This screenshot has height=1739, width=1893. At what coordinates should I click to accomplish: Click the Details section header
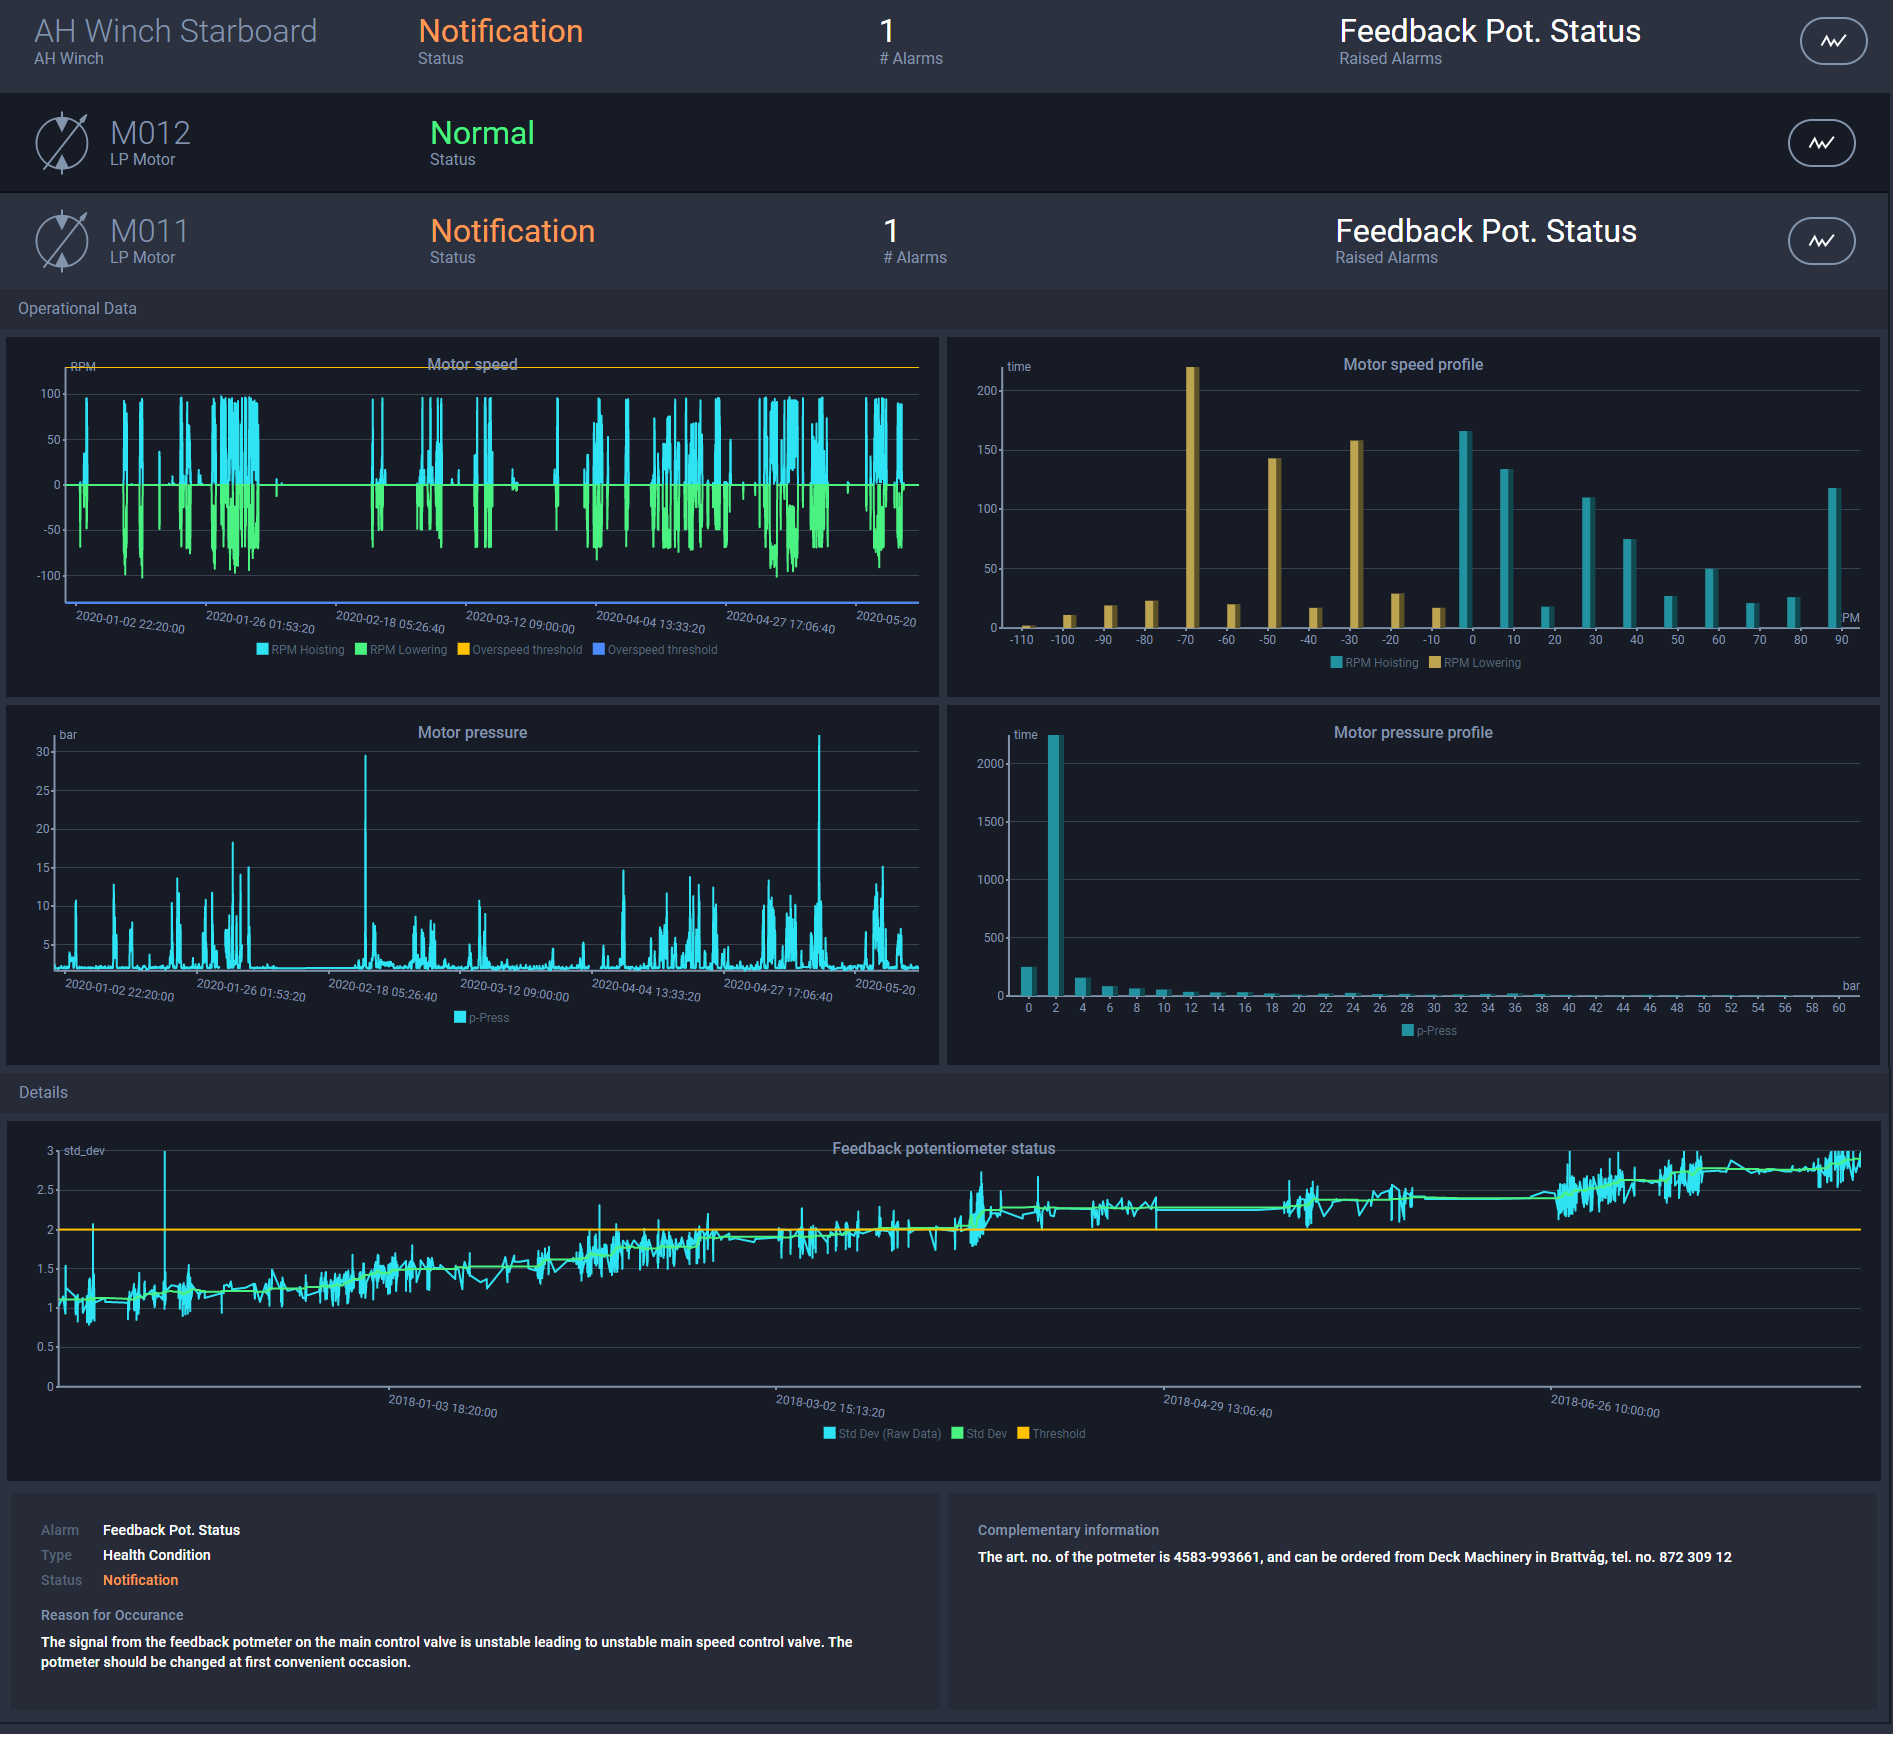pyautogui.click(x=43, y=1093)
